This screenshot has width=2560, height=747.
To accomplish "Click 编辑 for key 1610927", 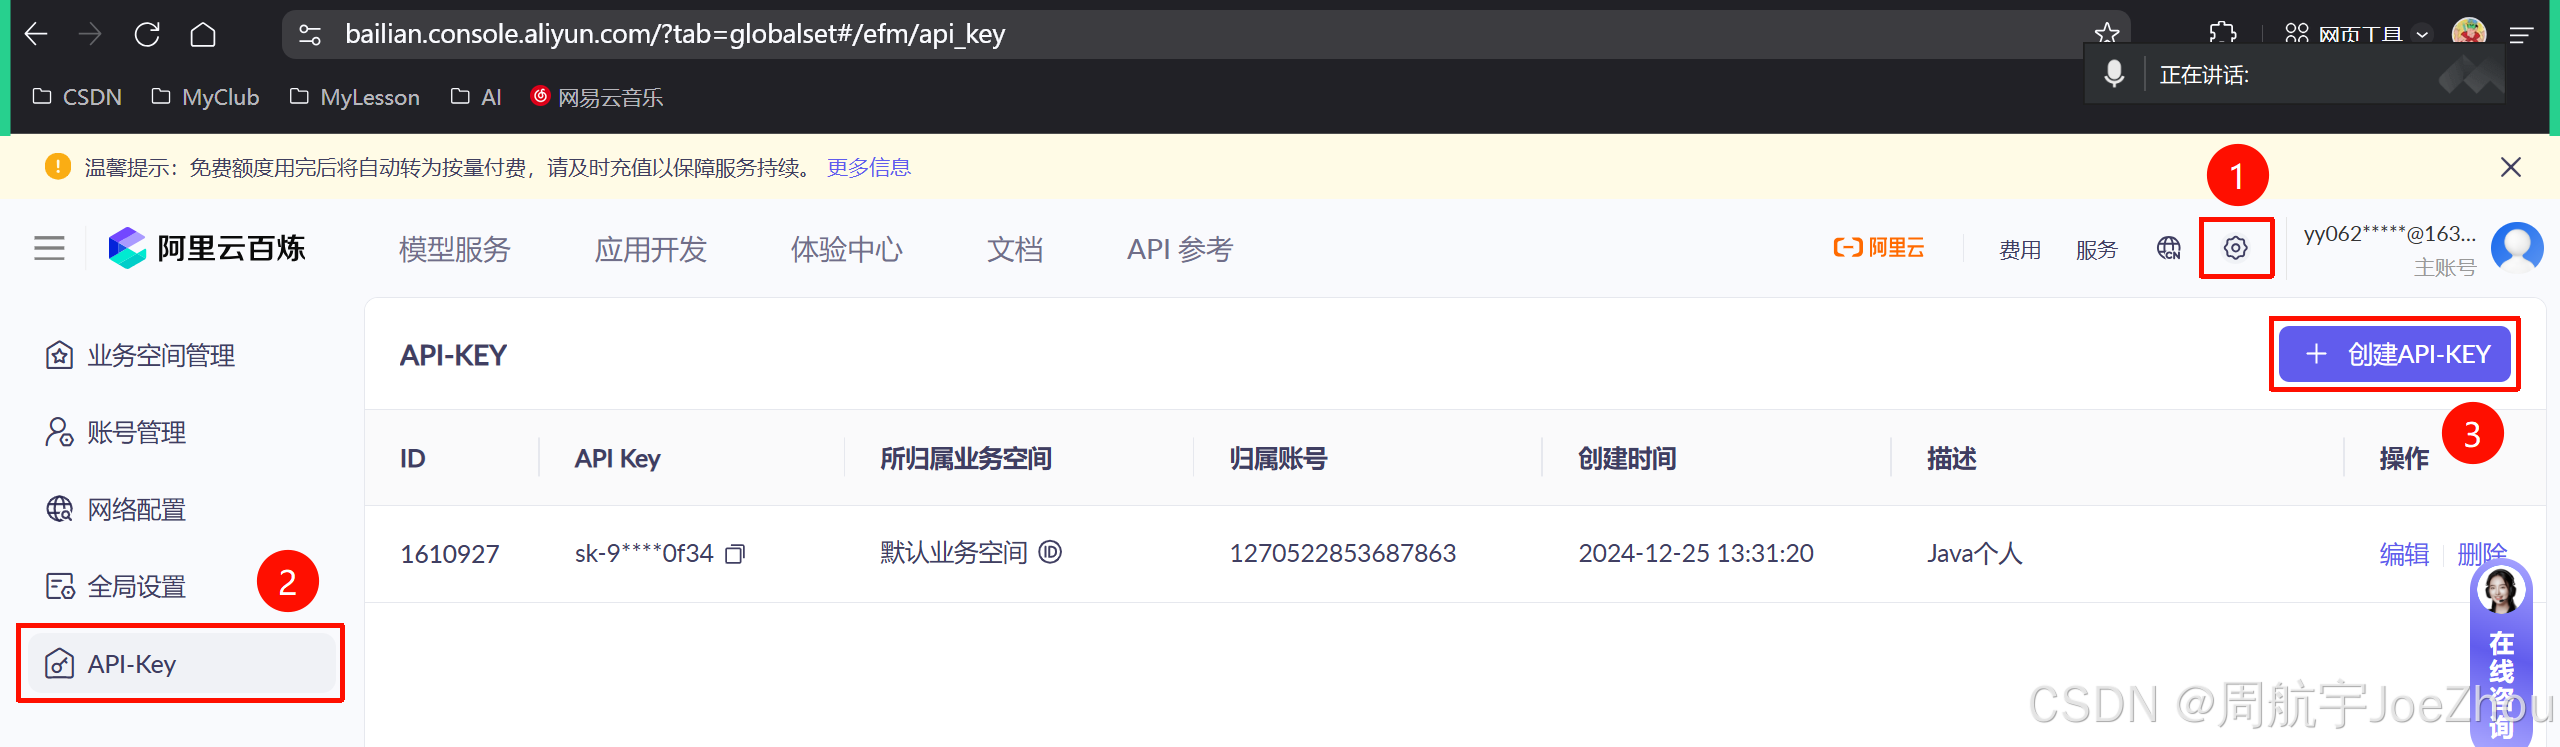I will [x=2404, y=553].
